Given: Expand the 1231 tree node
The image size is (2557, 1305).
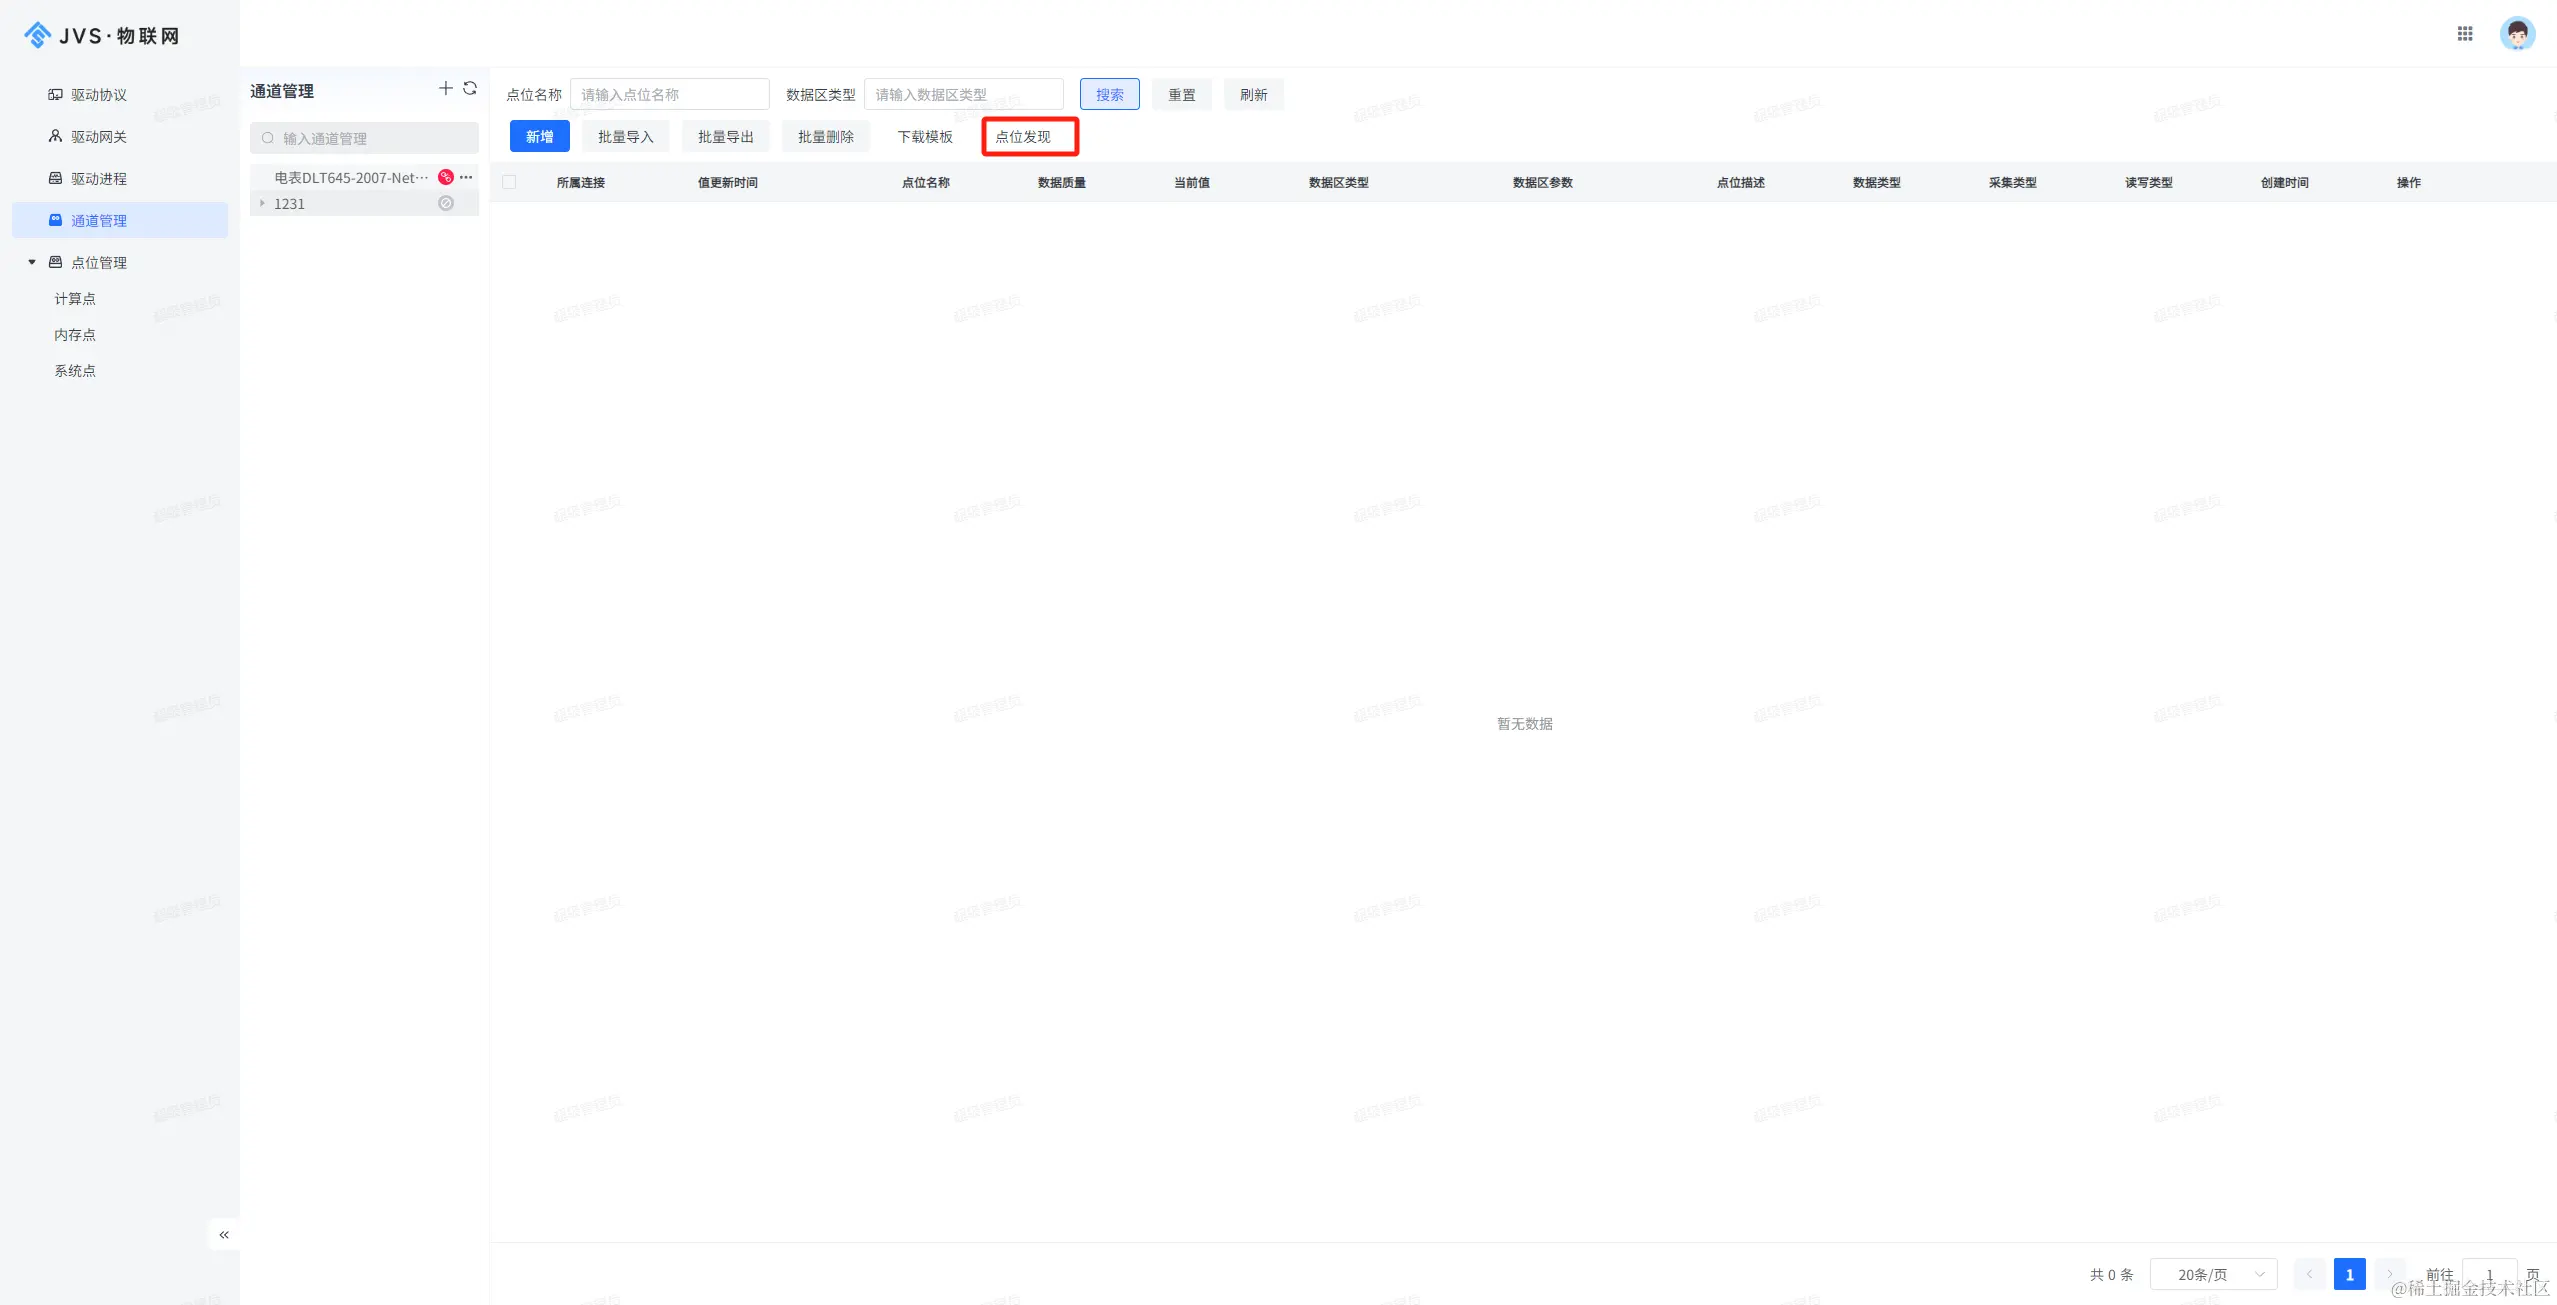Looking at the screenshot, I should pyautogui.click(x=263, y=203).
